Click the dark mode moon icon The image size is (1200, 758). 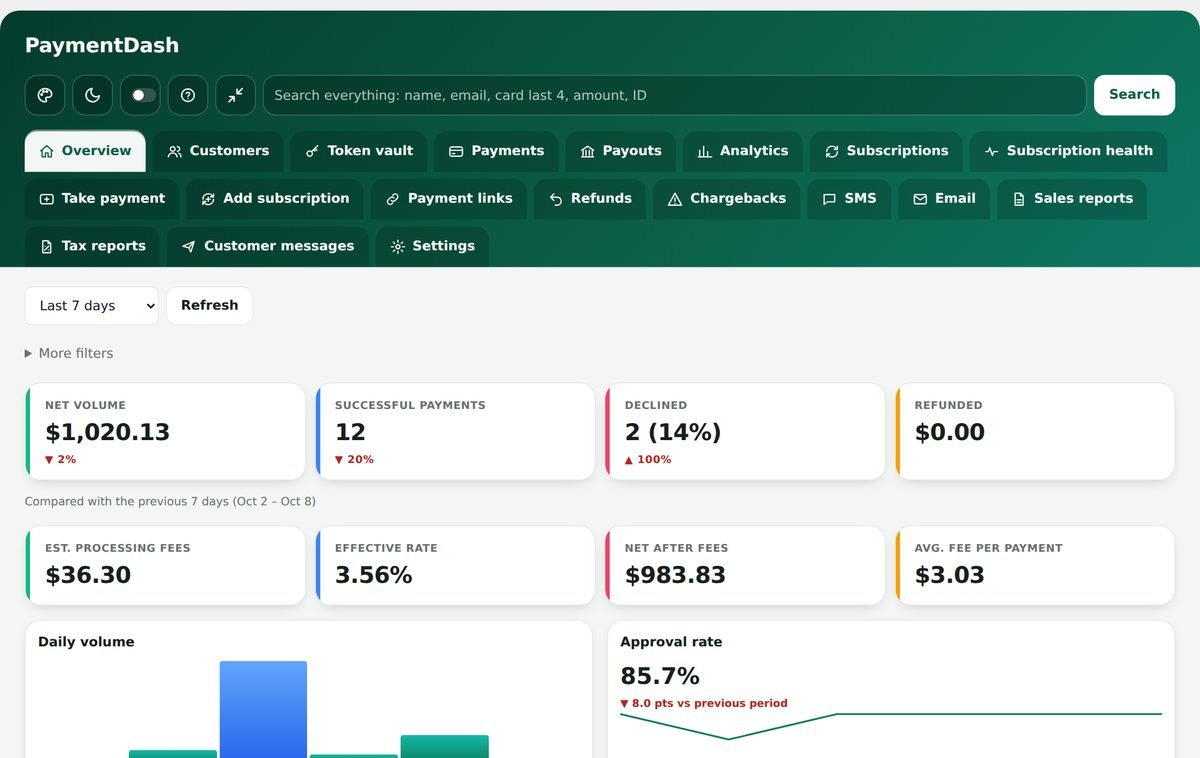tap(93, 95)
